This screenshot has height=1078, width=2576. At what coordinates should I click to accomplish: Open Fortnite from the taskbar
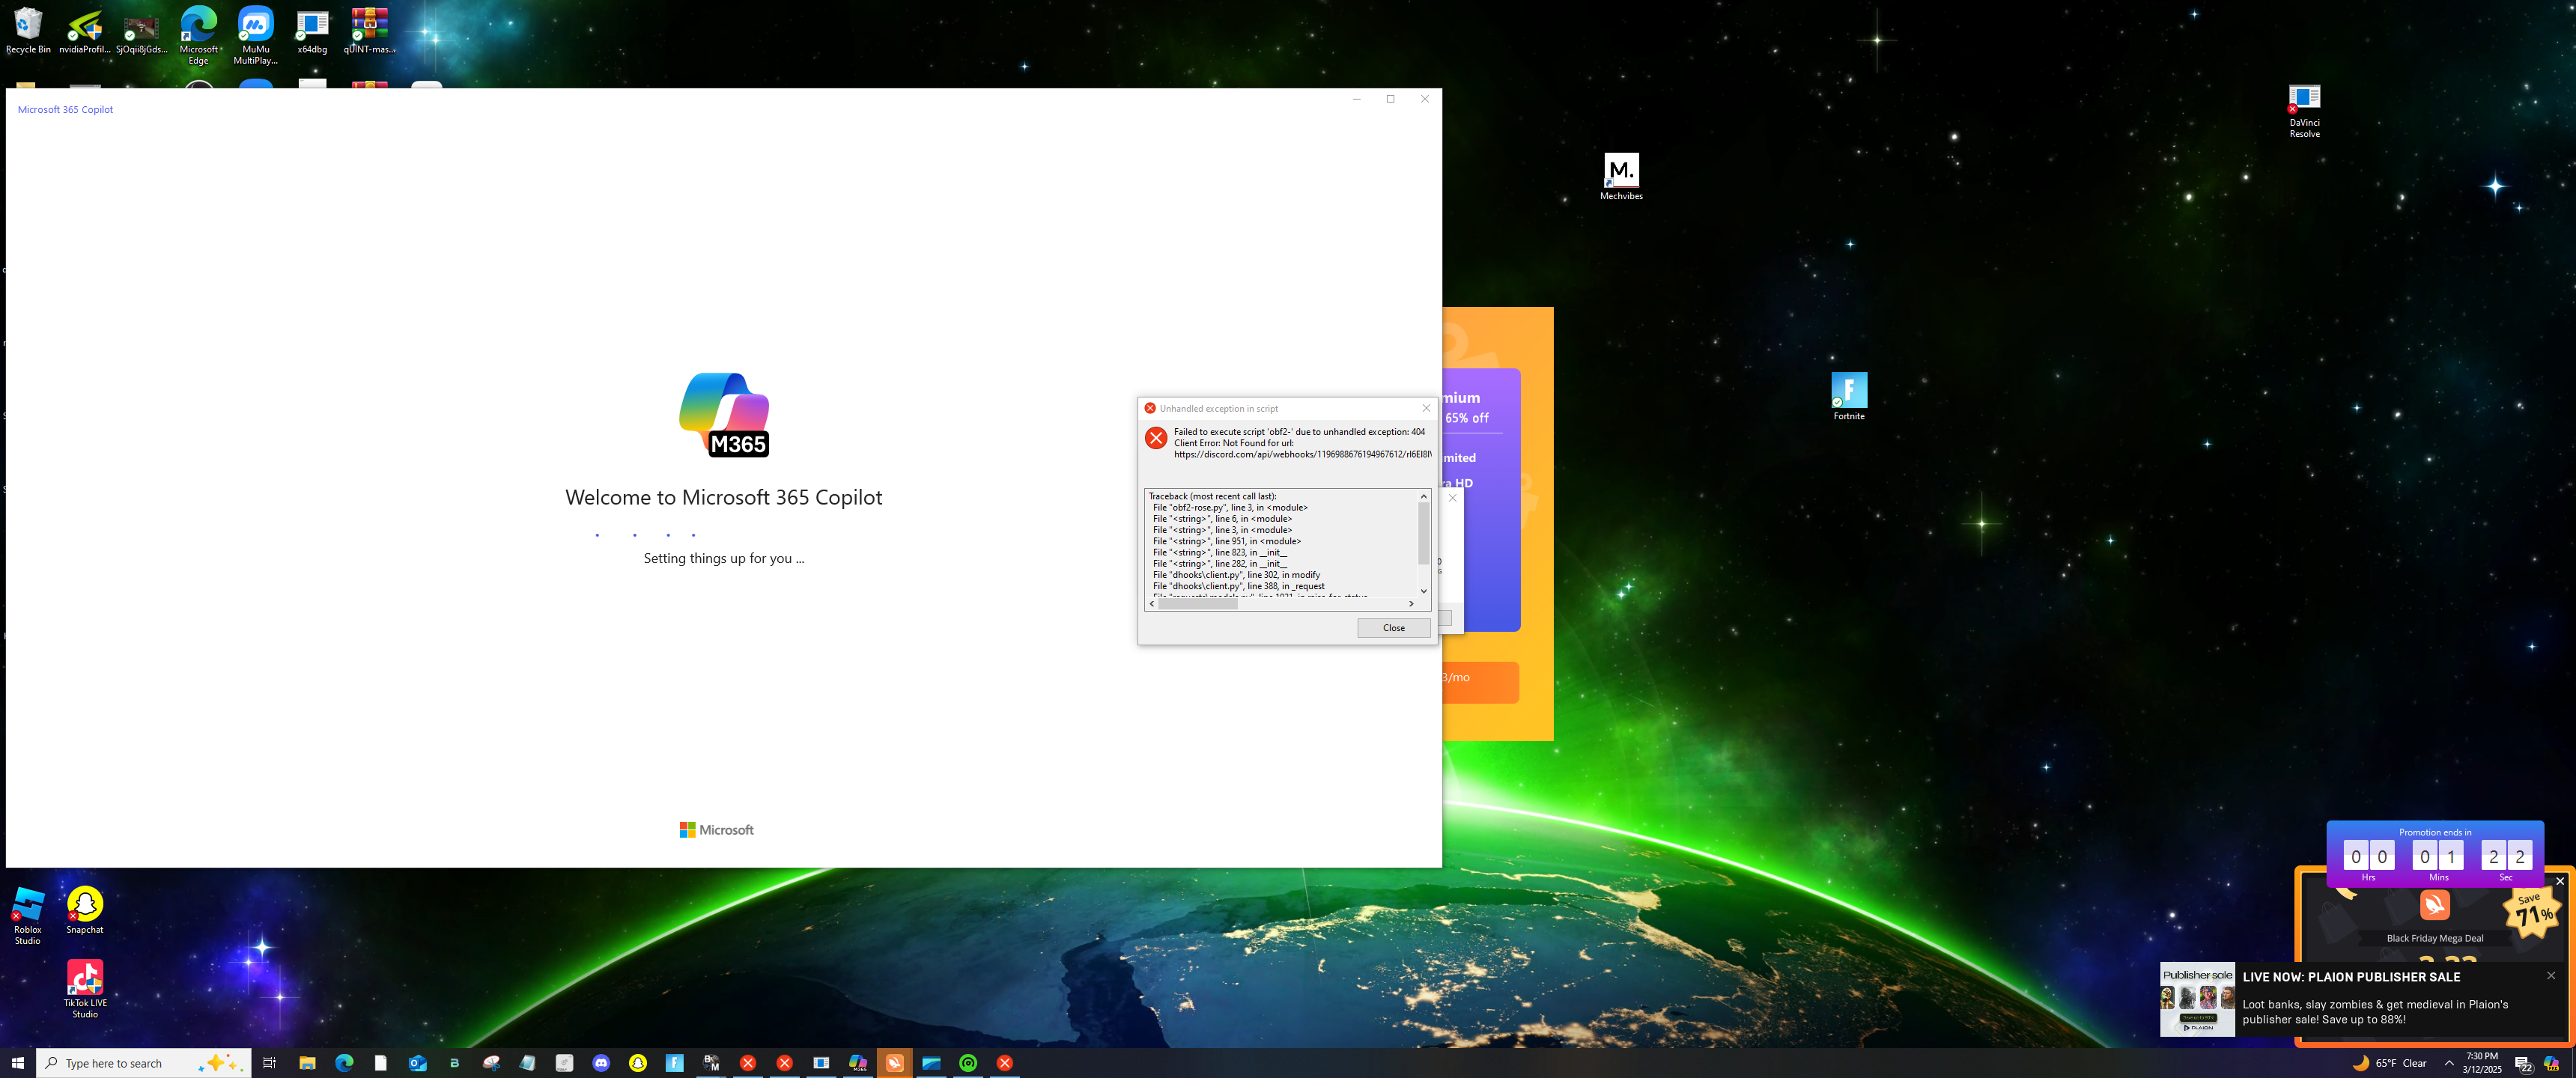coord(675,1063)
